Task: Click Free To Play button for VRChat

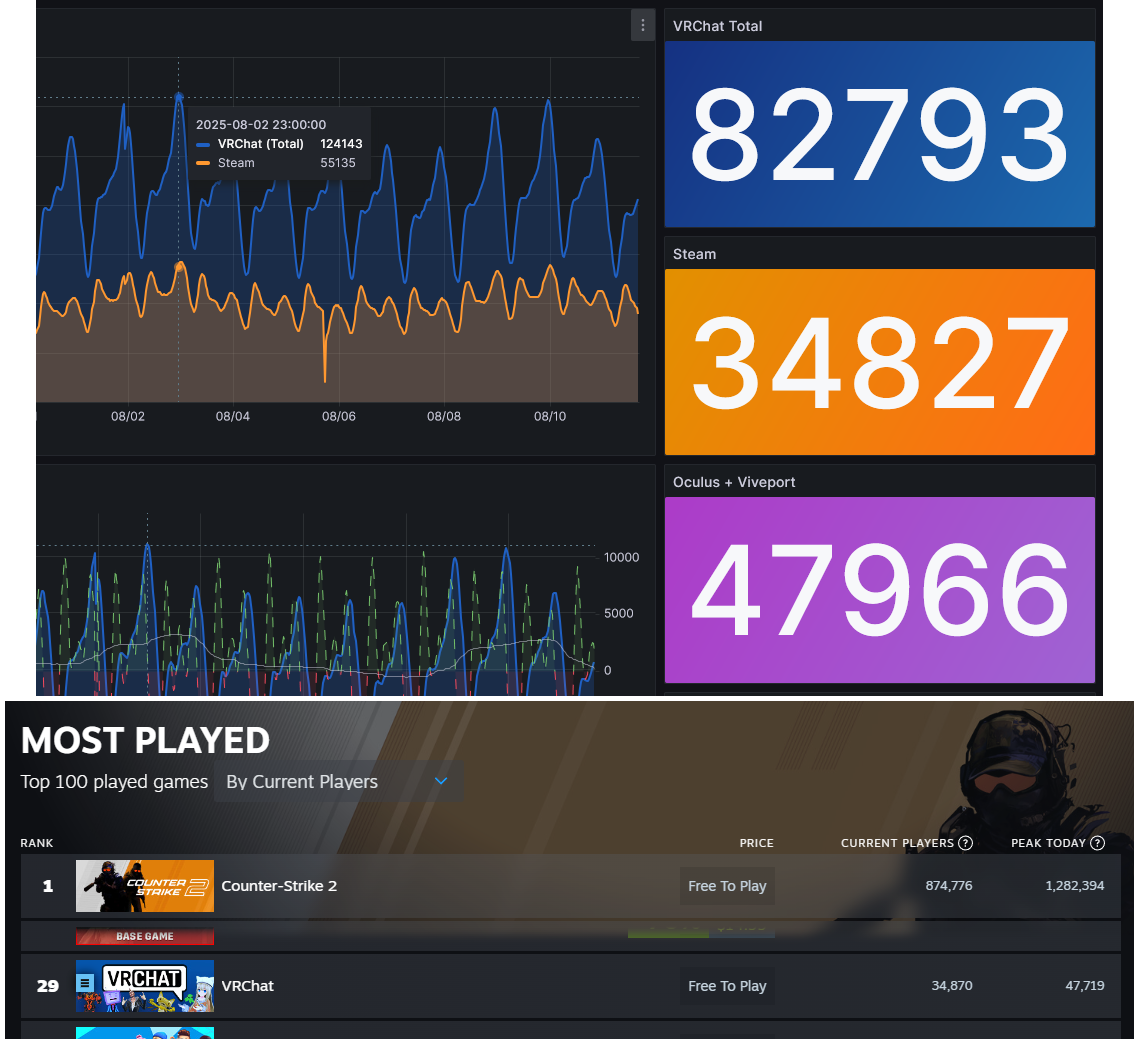Action: click(x=727, y=986)
